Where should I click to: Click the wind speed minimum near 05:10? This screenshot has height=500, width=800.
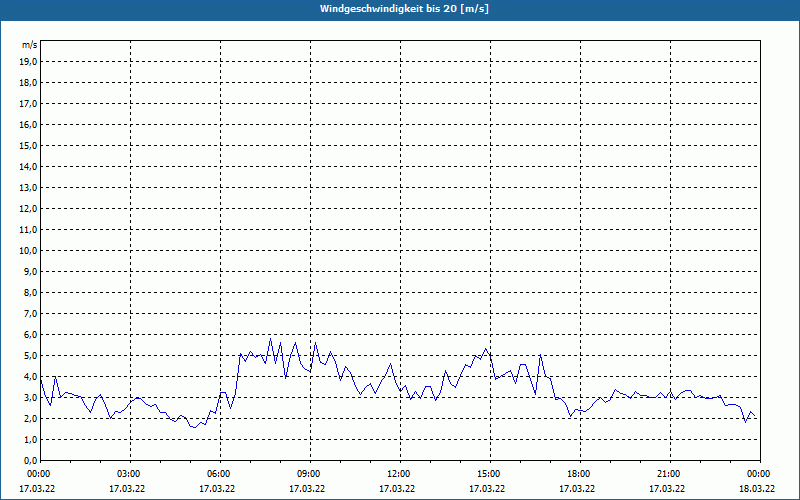195,428
